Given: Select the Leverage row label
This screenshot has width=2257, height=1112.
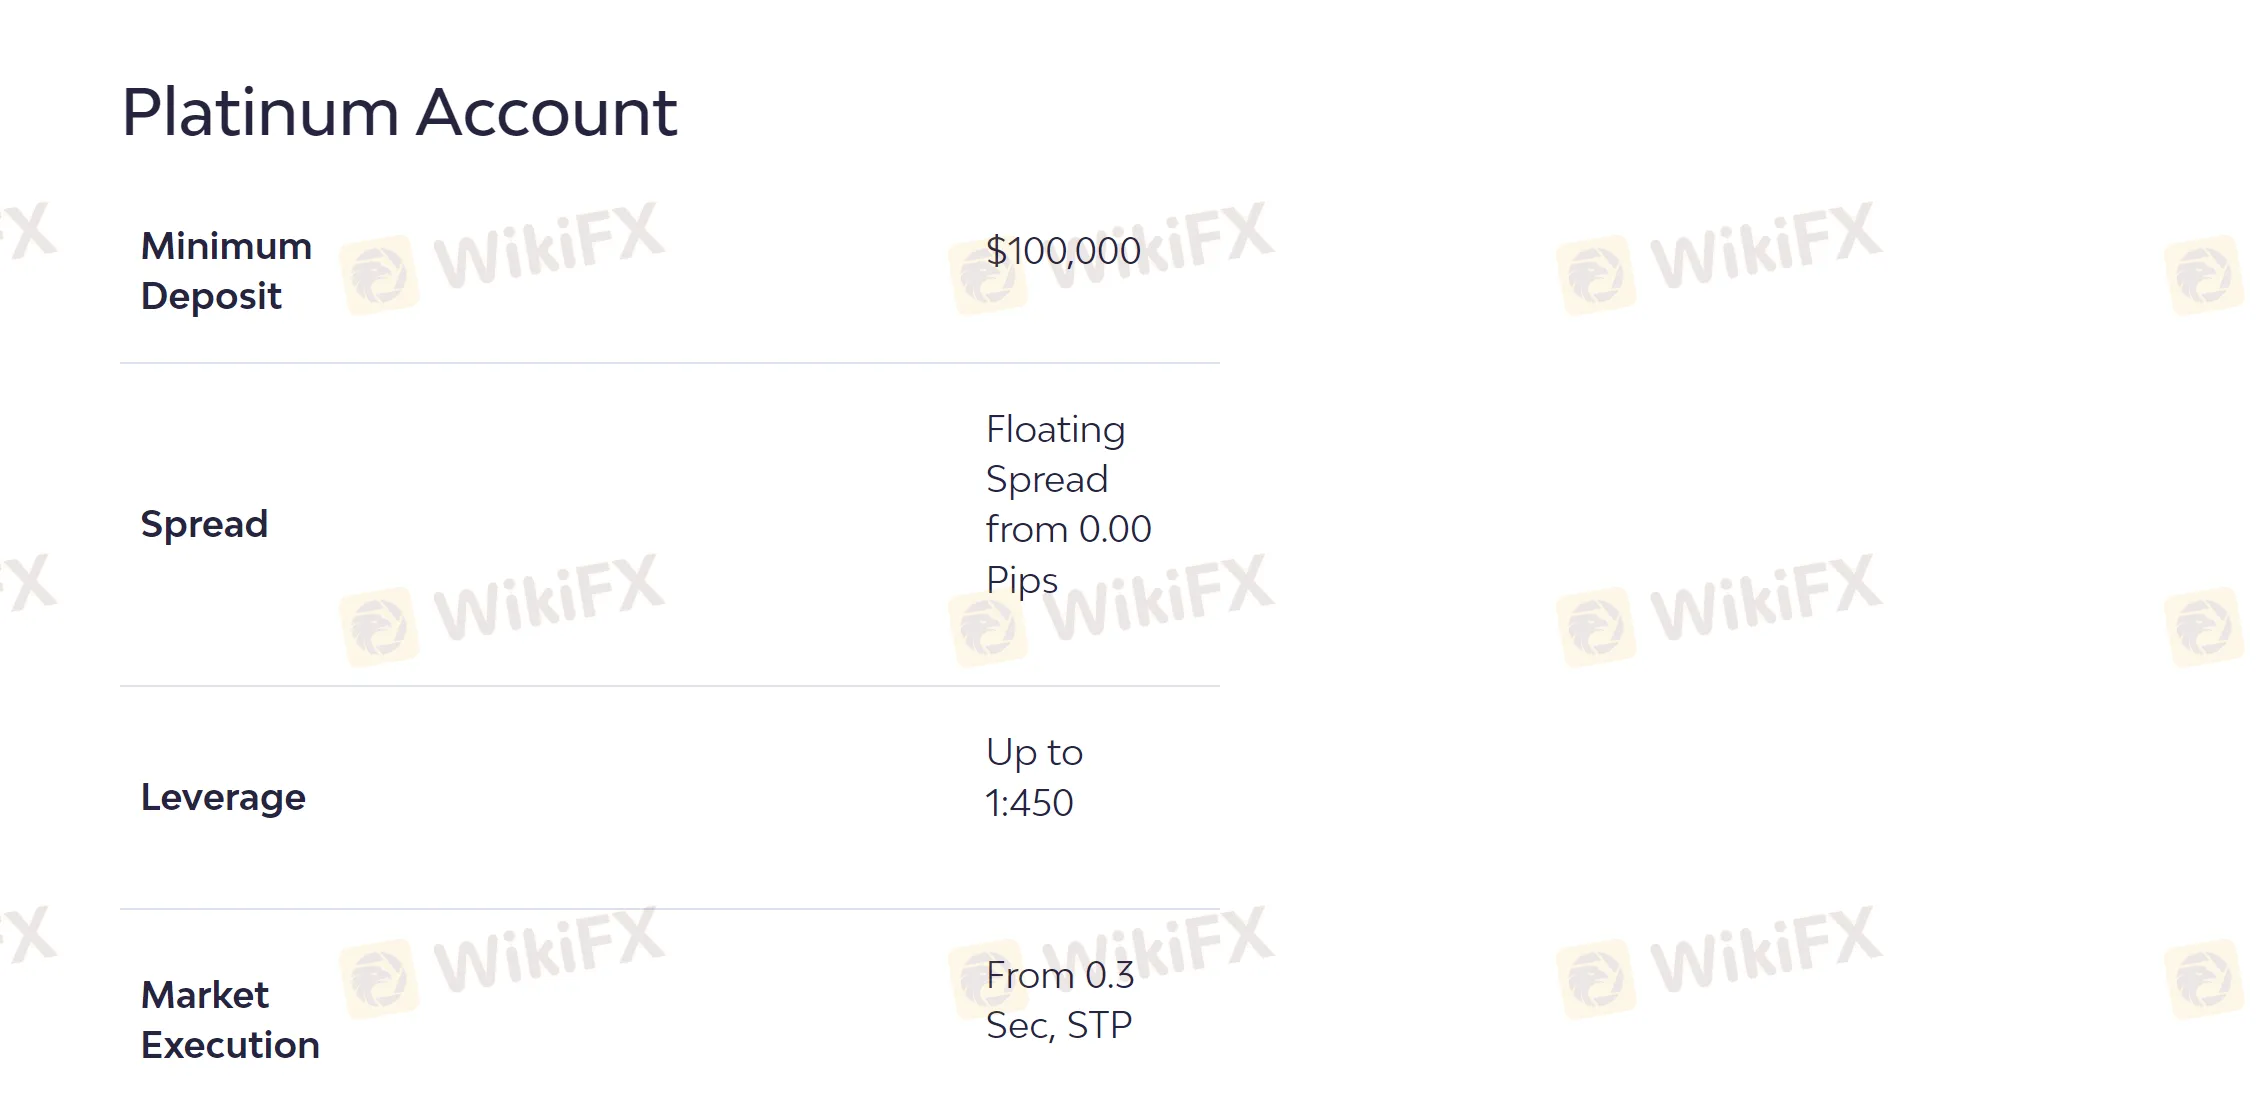Looking at the screenshot, I should (x=223, y=797).
